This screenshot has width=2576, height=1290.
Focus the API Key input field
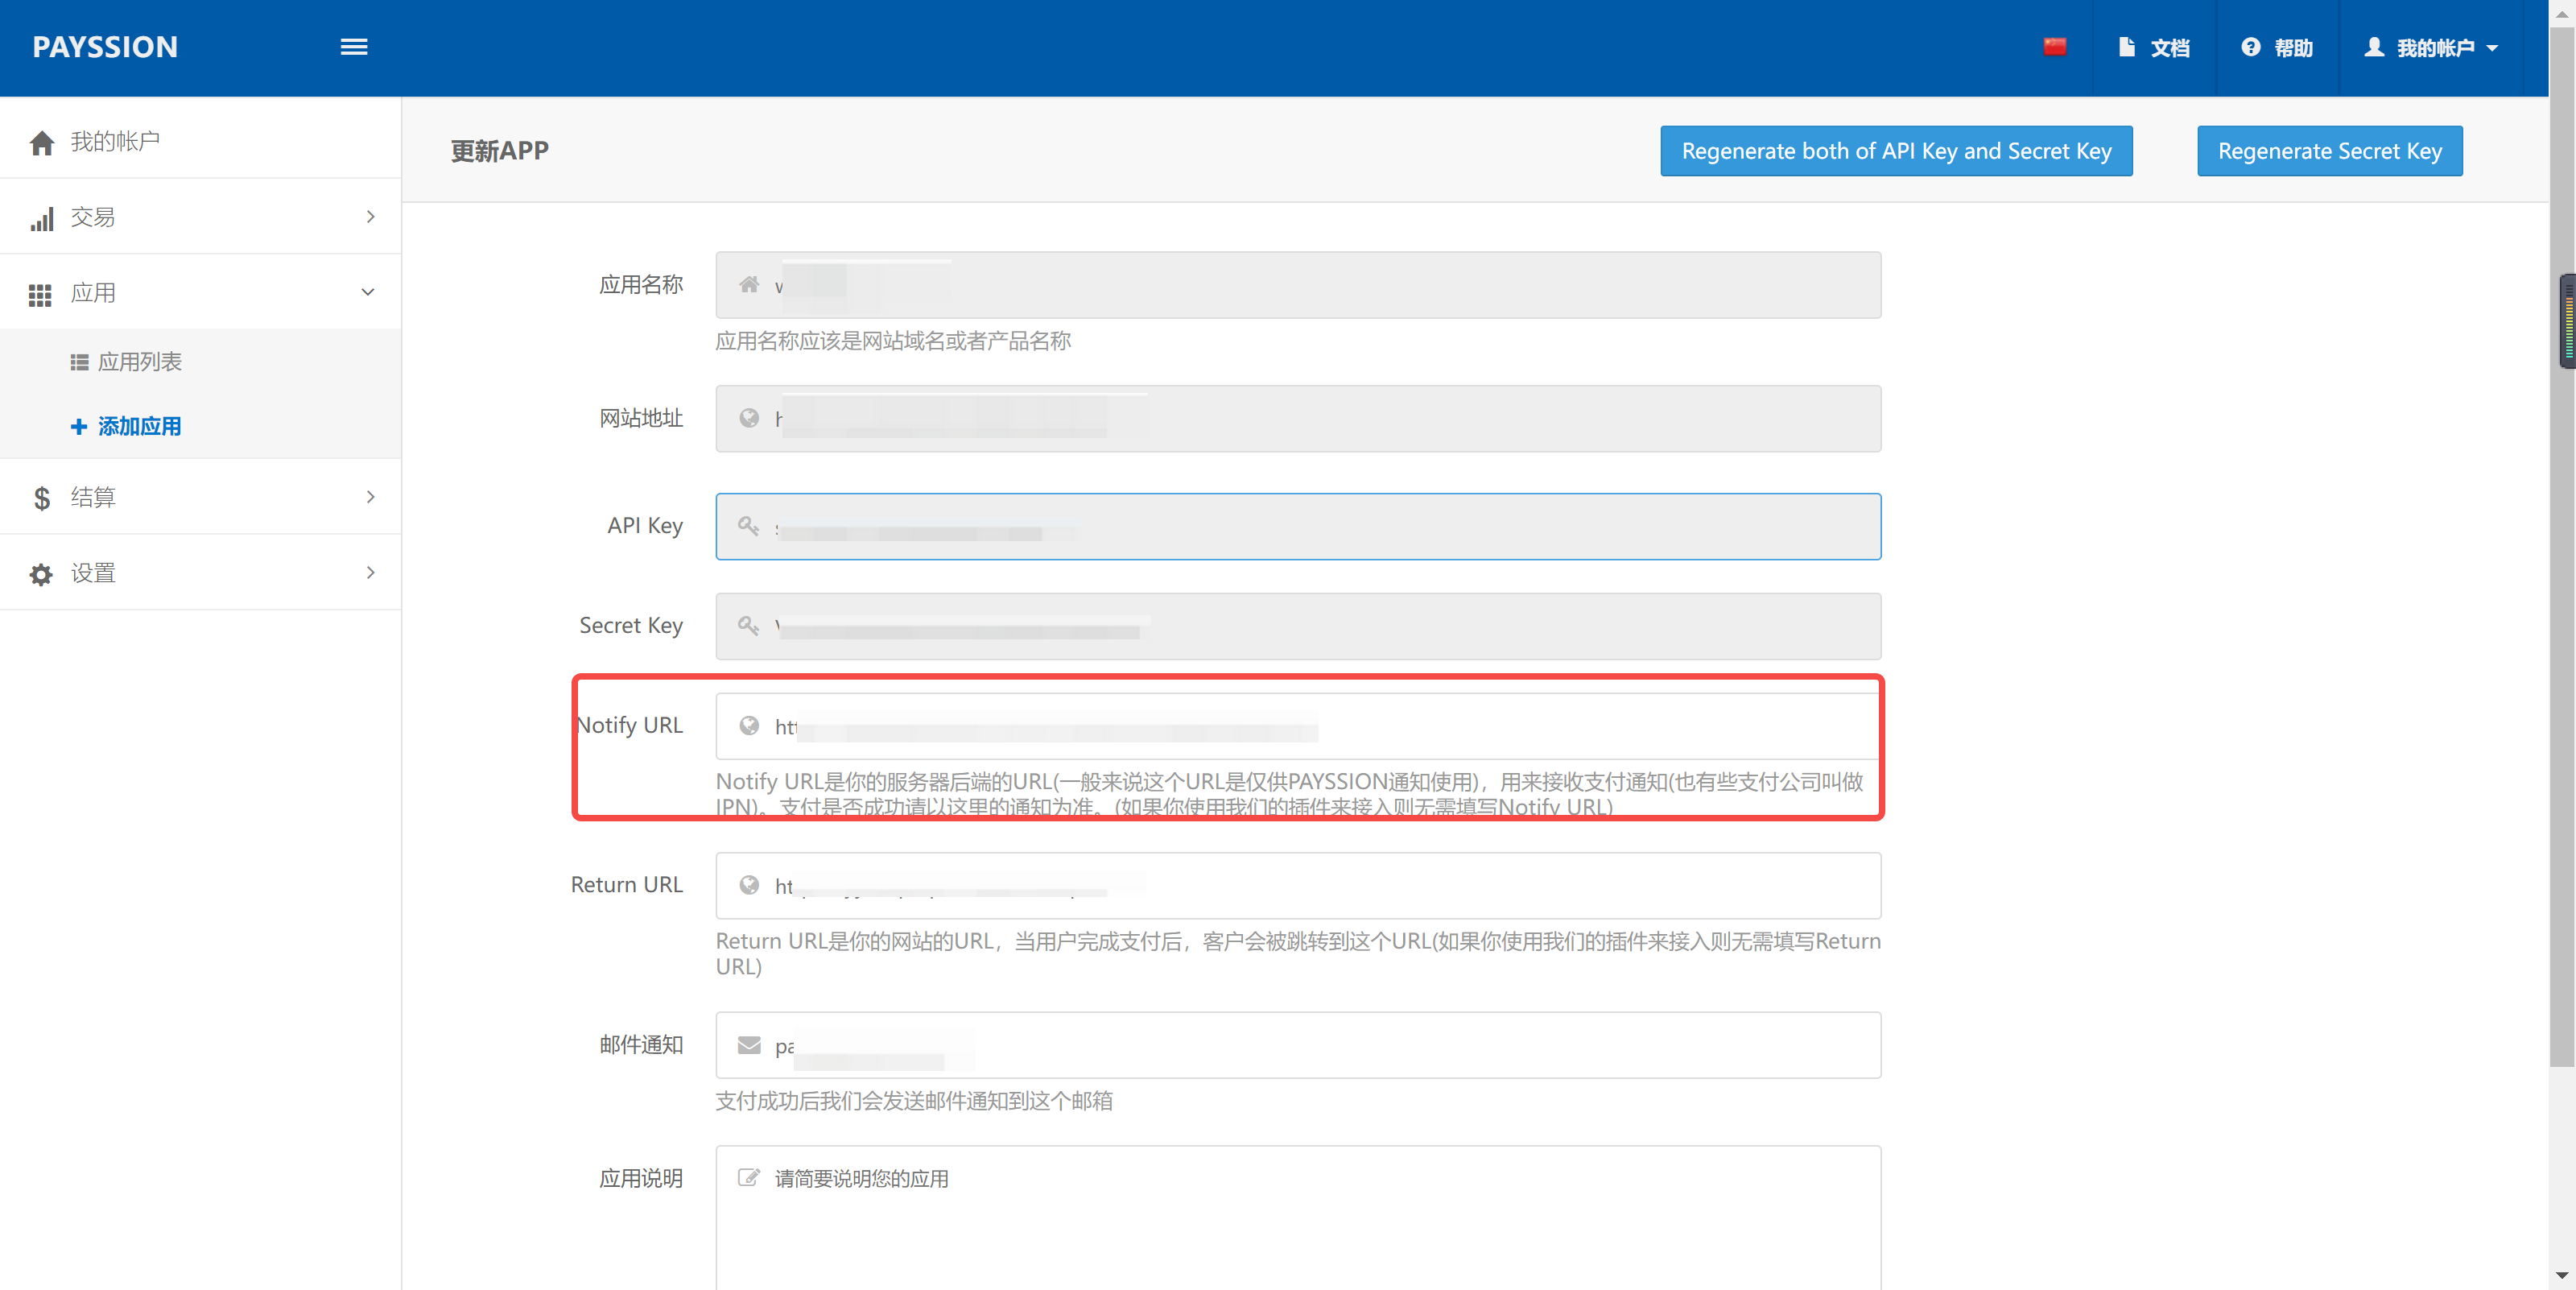tap(1298, 527)
